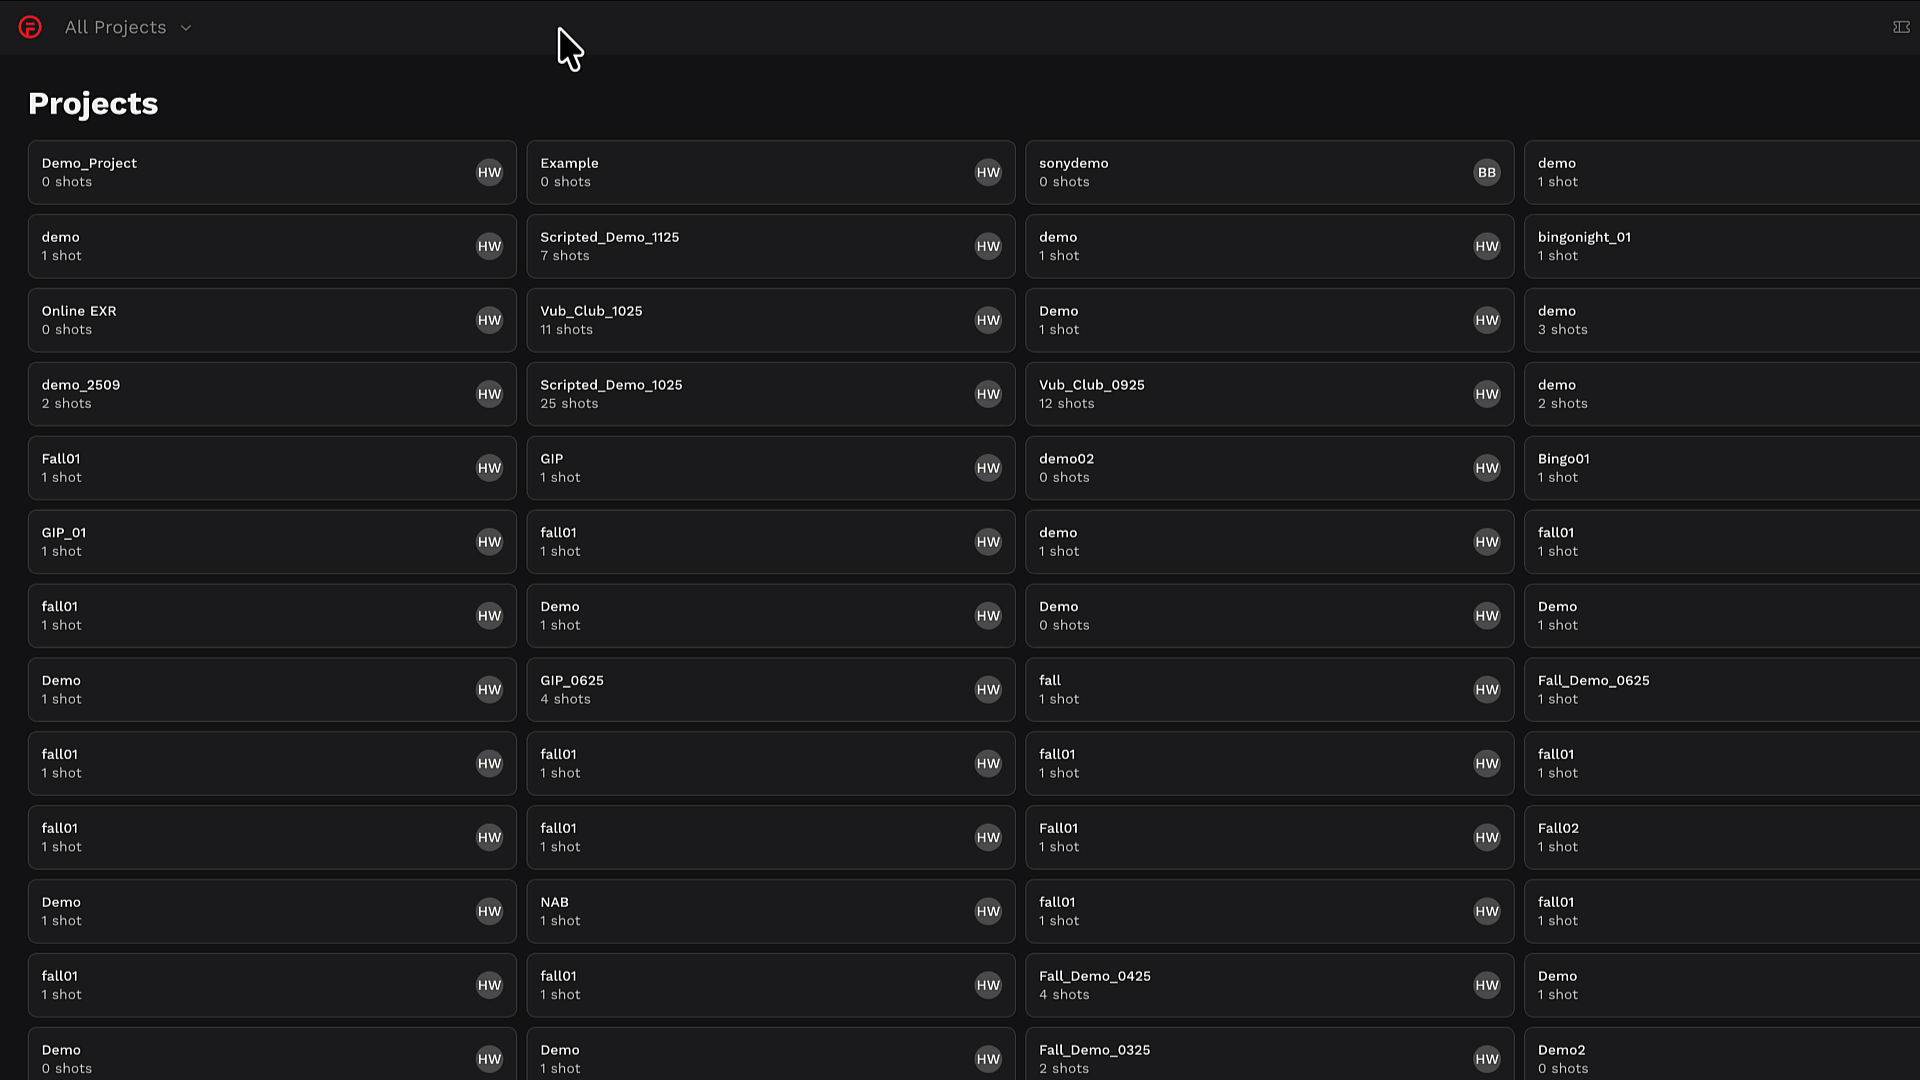The image size is (1920, 1080).
Task: Expand the chevron next to All Projects
Action: click(185, 27)
